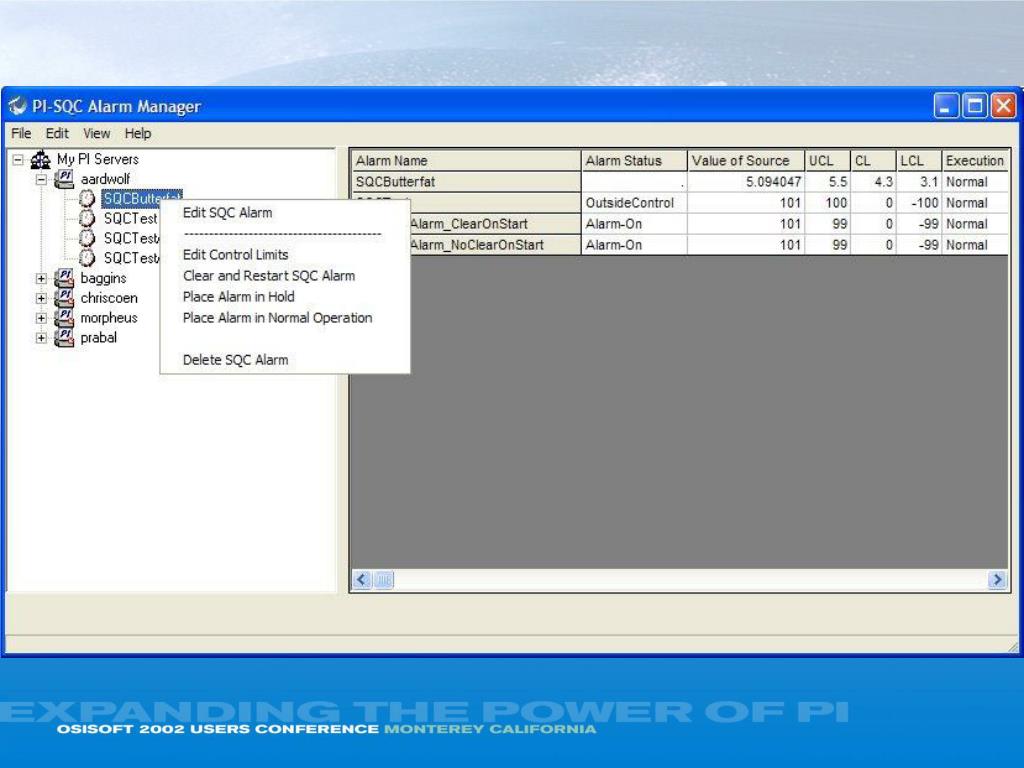Choose Clear and Restart SQC Alarm
The image size is (1024, 768).
click(x=268, y=276)
